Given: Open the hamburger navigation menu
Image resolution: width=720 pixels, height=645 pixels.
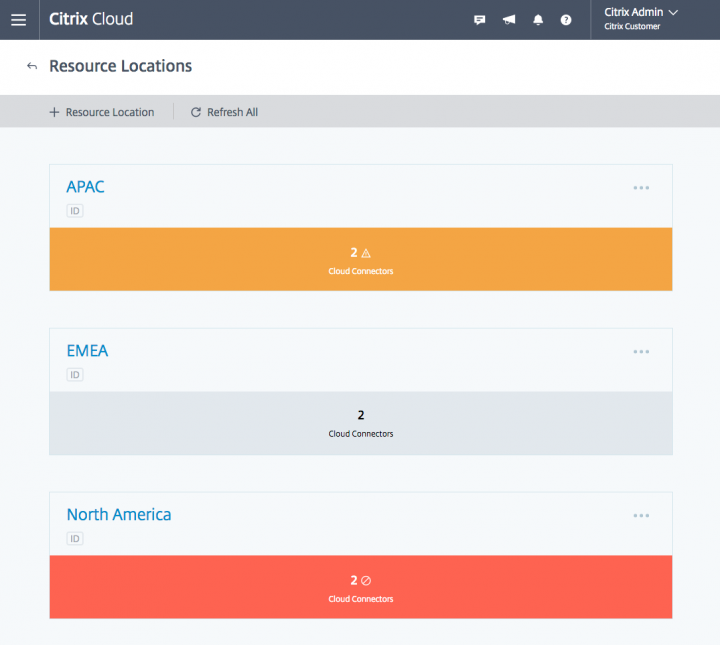Looking at the screenshot, I should coord(18,20).
